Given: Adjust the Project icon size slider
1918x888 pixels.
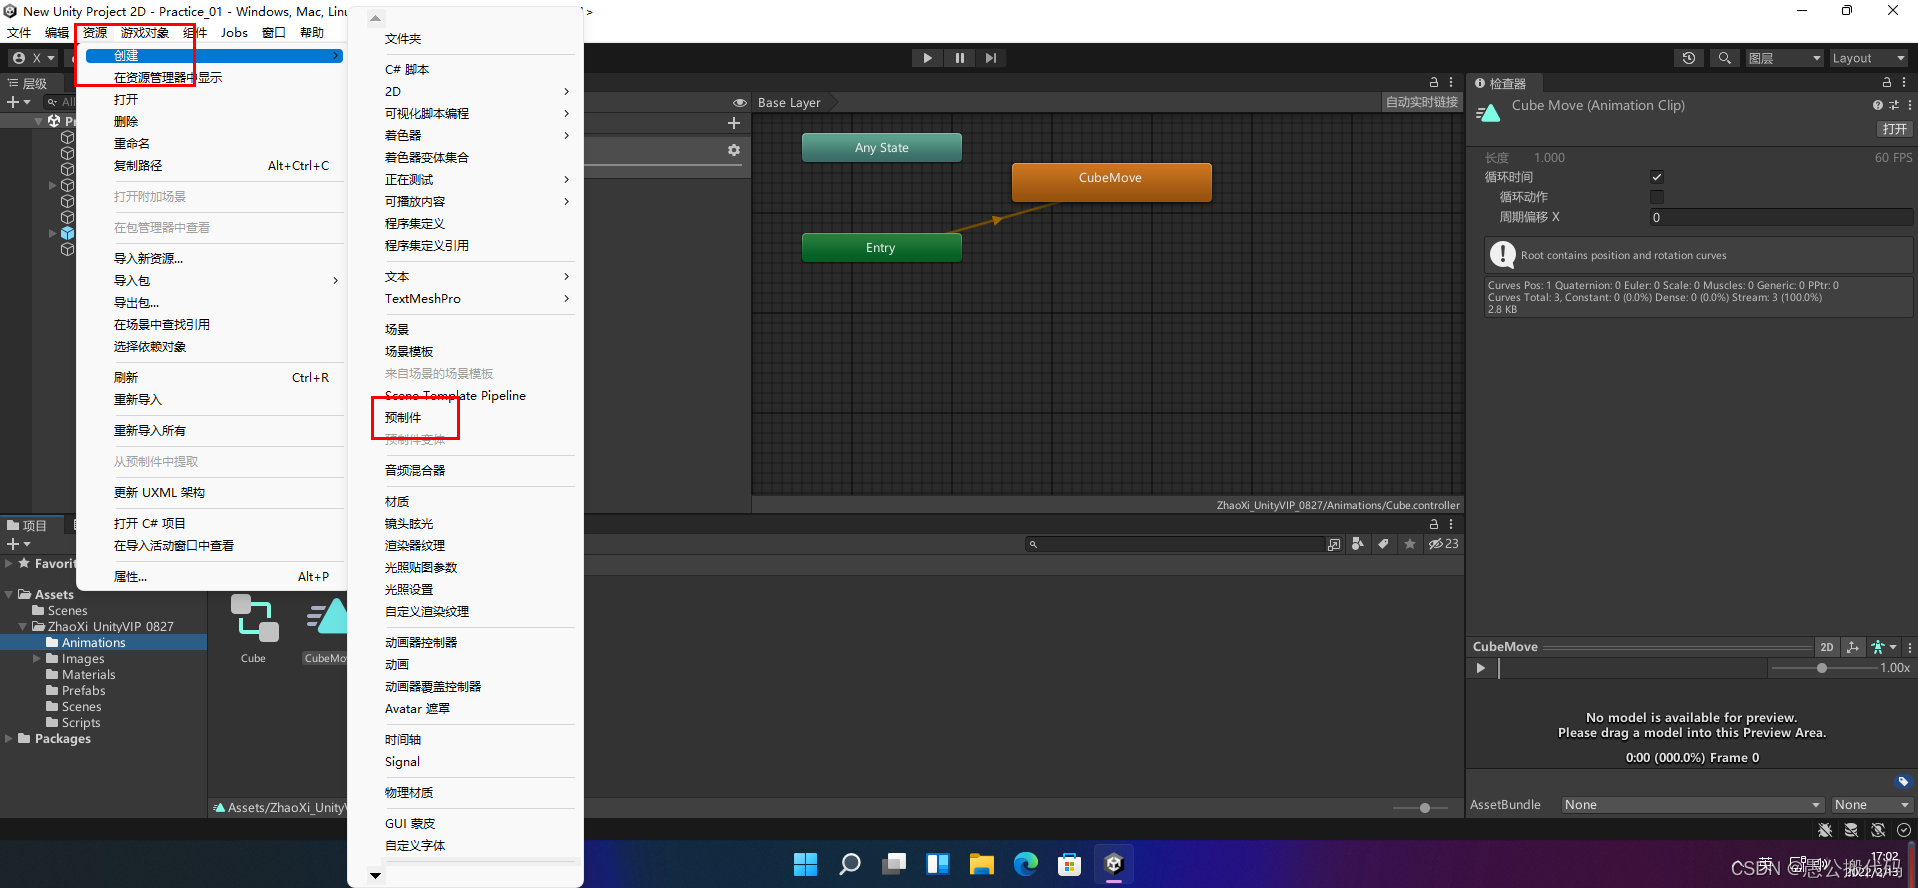Looking at the screenshot, I should (1425, 808).
